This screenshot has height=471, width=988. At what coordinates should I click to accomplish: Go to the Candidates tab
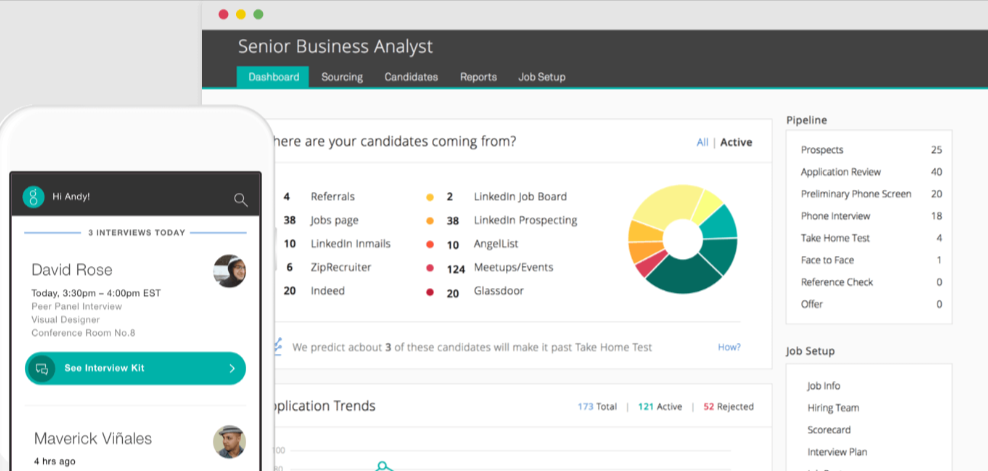411,77
